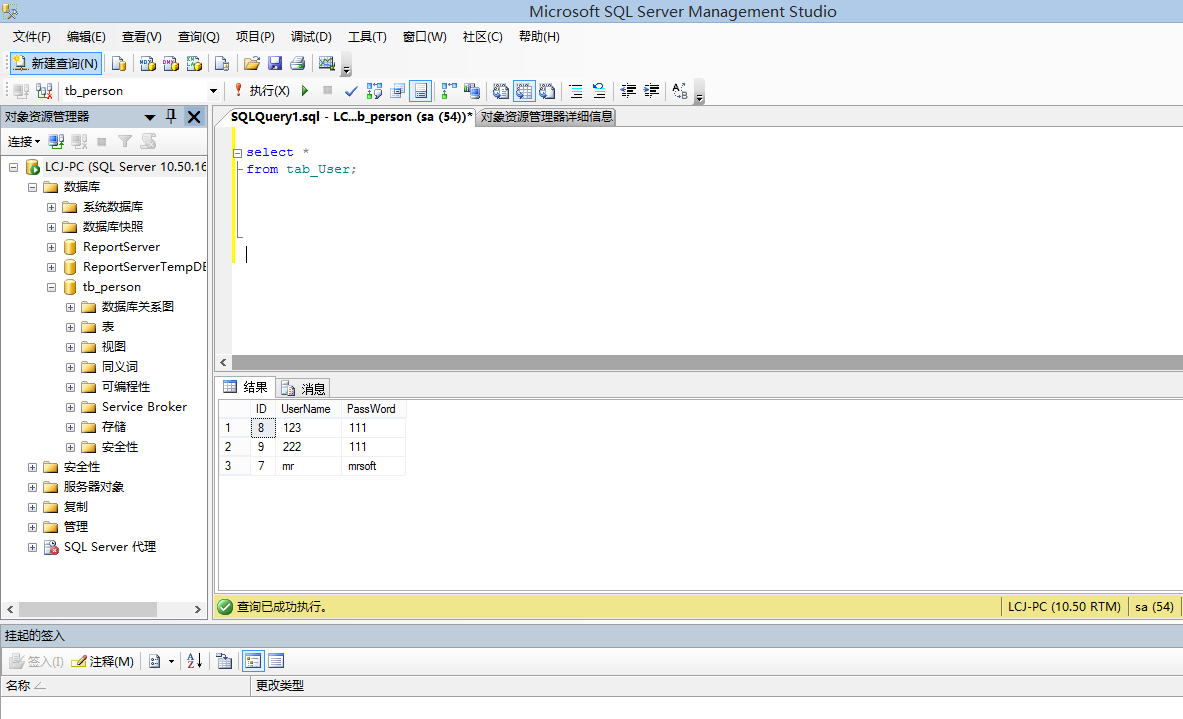Toggle Include Actual Execution Plan
This screenshot has height=719, width=1183.
[x=449, y=91]
